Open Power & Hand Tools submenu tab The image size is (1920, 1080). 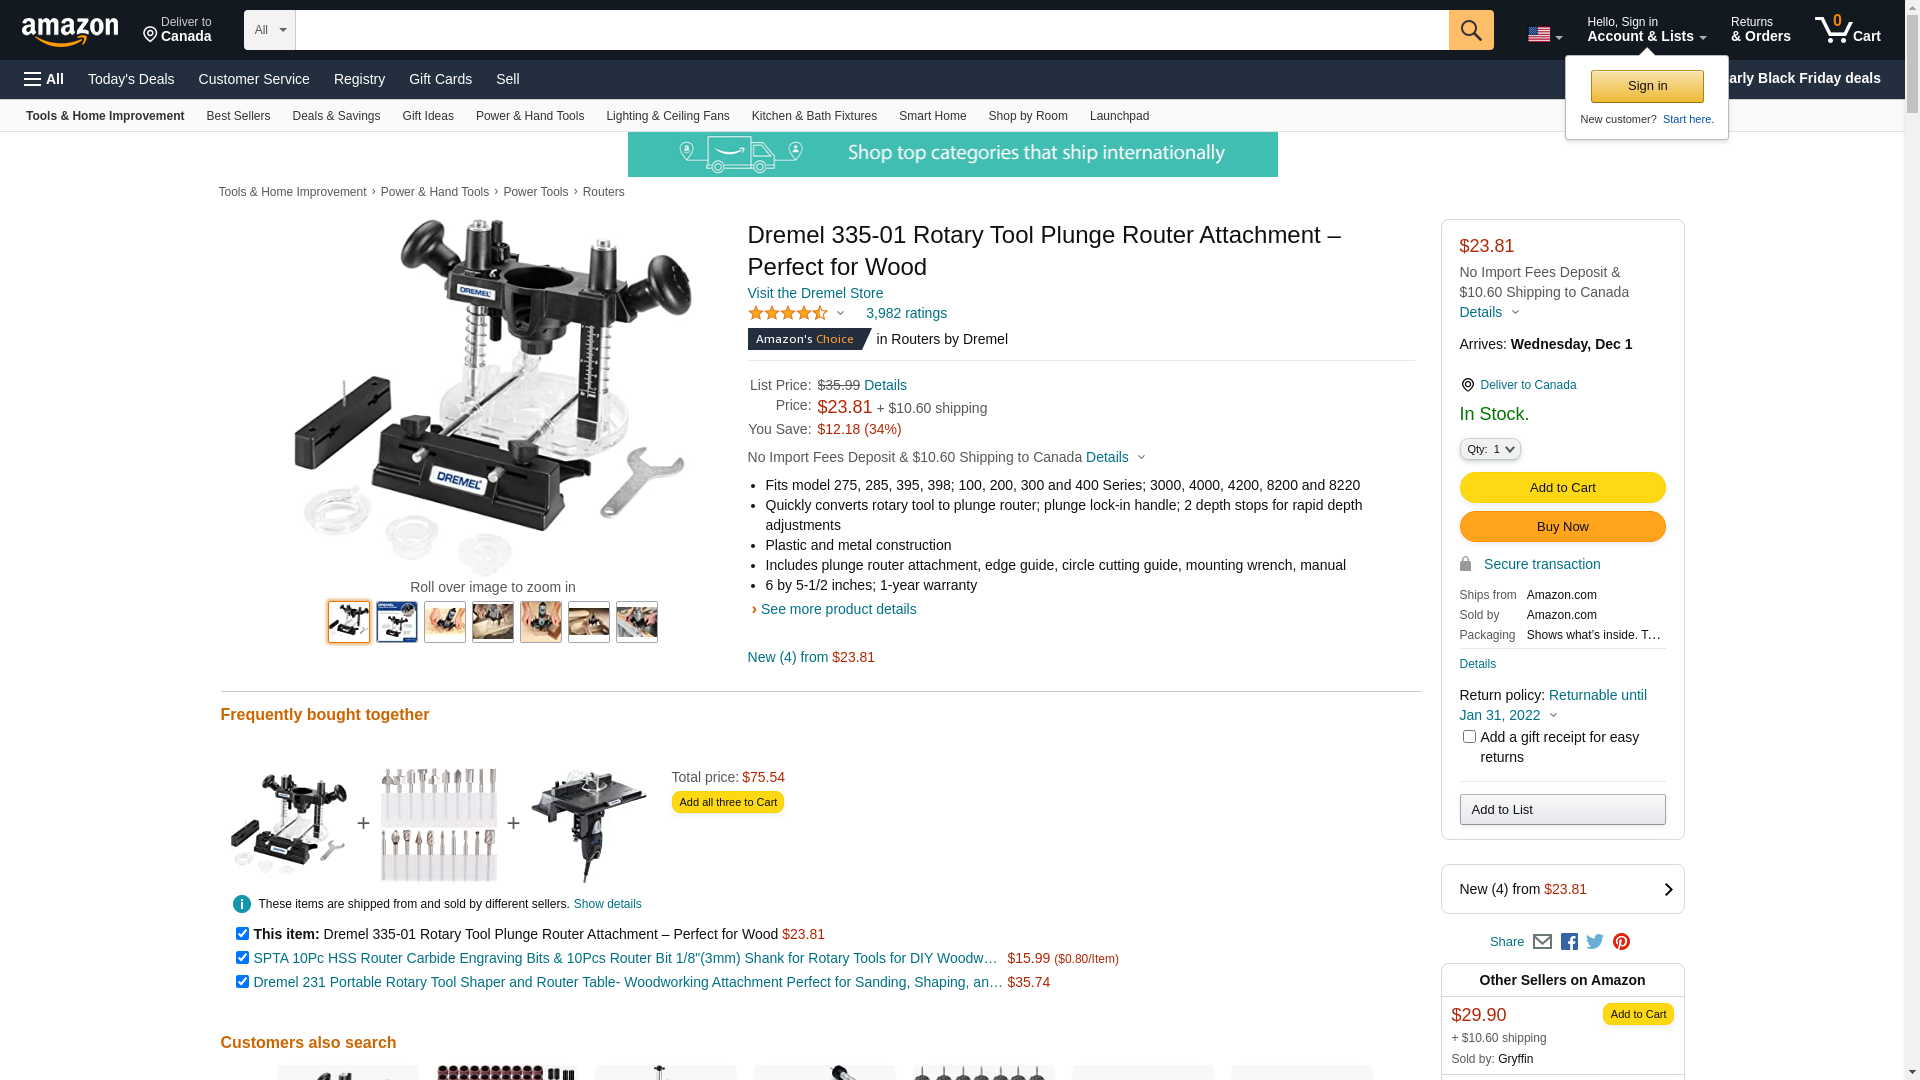click(530, 116)
